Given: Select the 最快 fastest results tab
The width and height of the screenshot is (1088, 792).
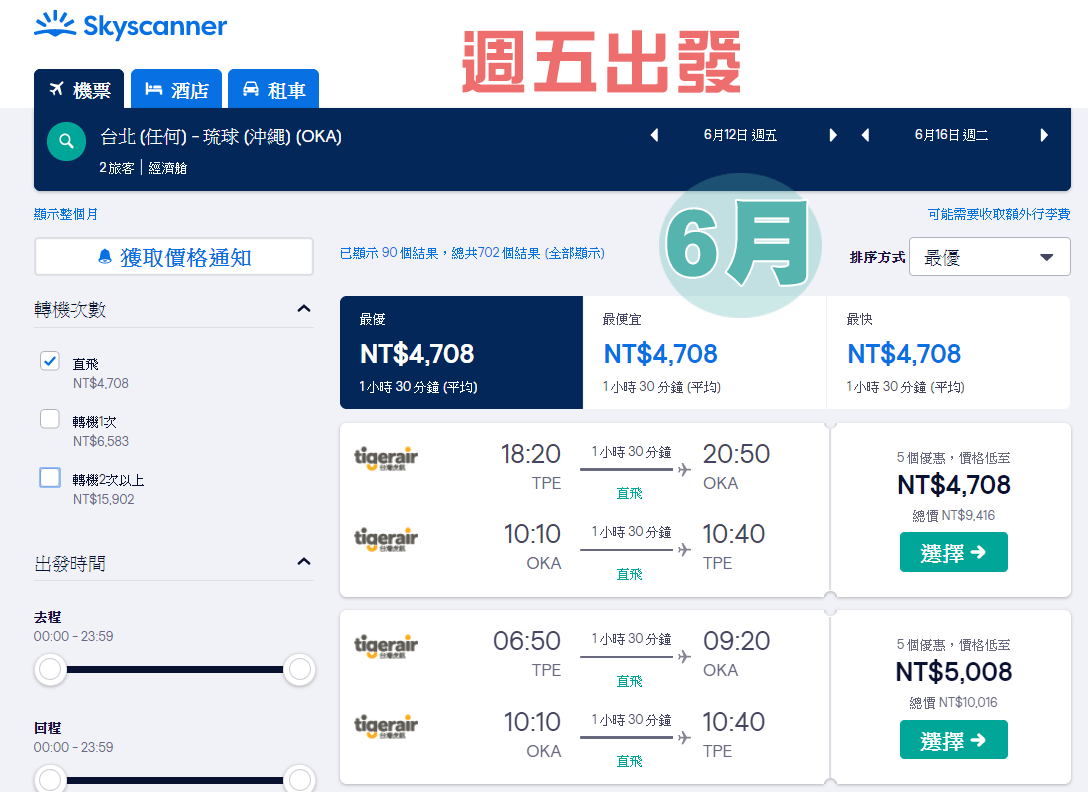Looking at the screenshot, I should (949, 353).
